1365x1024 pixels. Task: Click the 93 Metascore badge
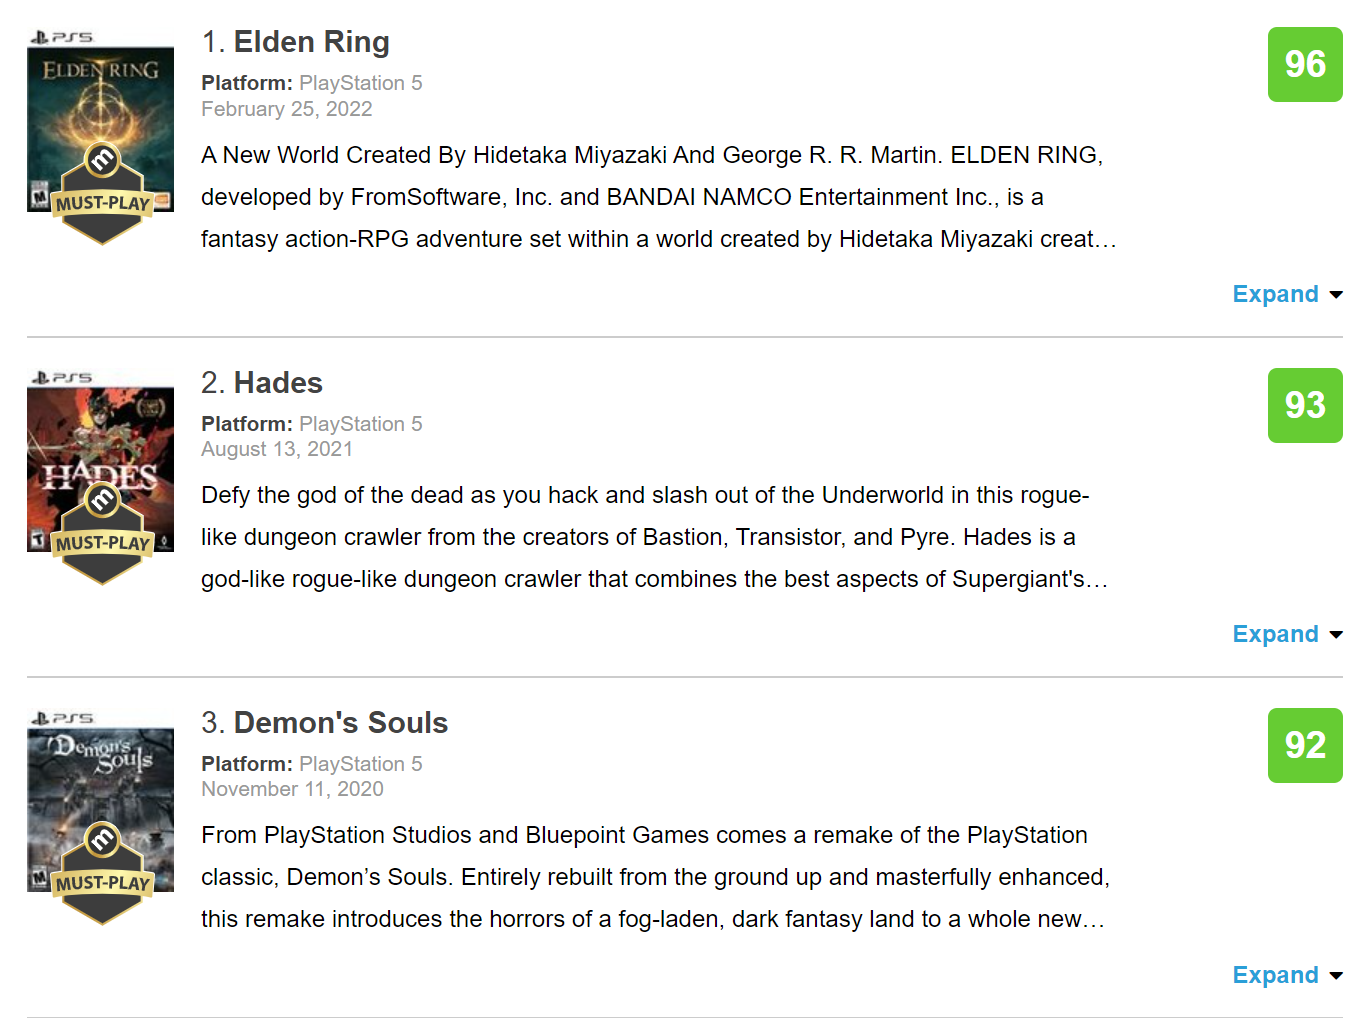[x=1304, y=405]
